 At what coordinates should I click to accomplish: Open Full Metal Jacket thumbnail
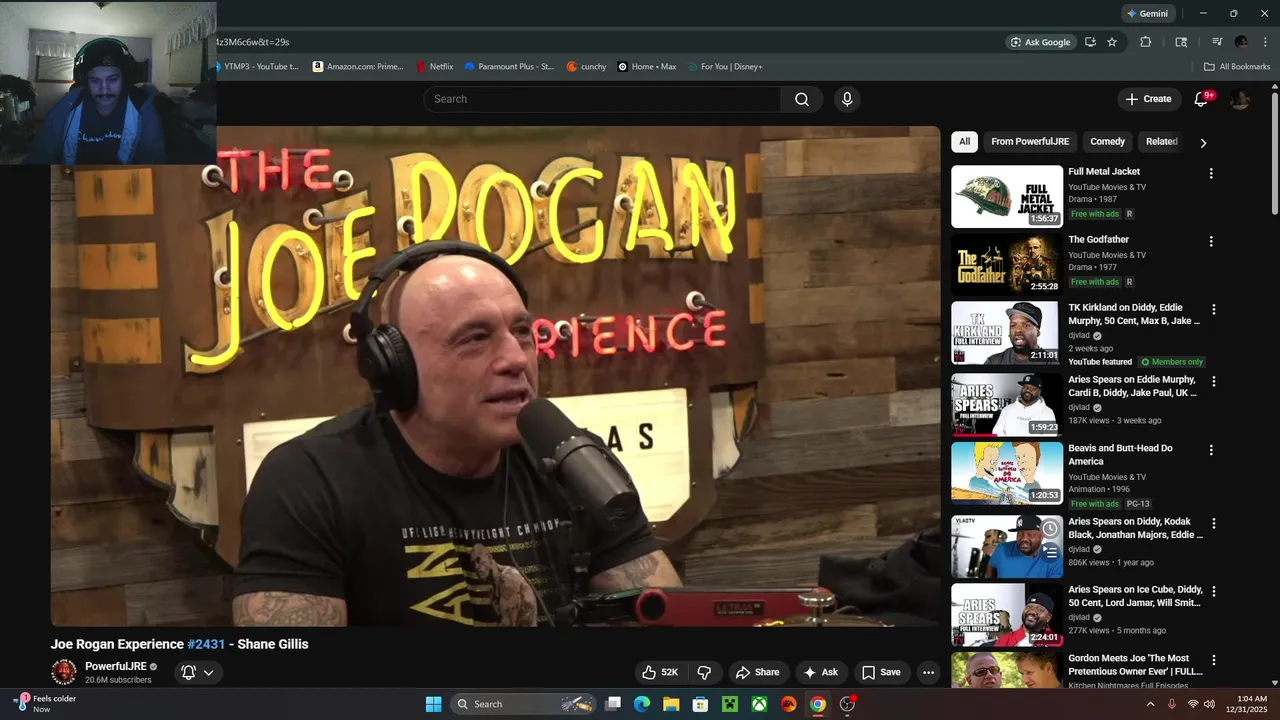(x=1007, y=197)
